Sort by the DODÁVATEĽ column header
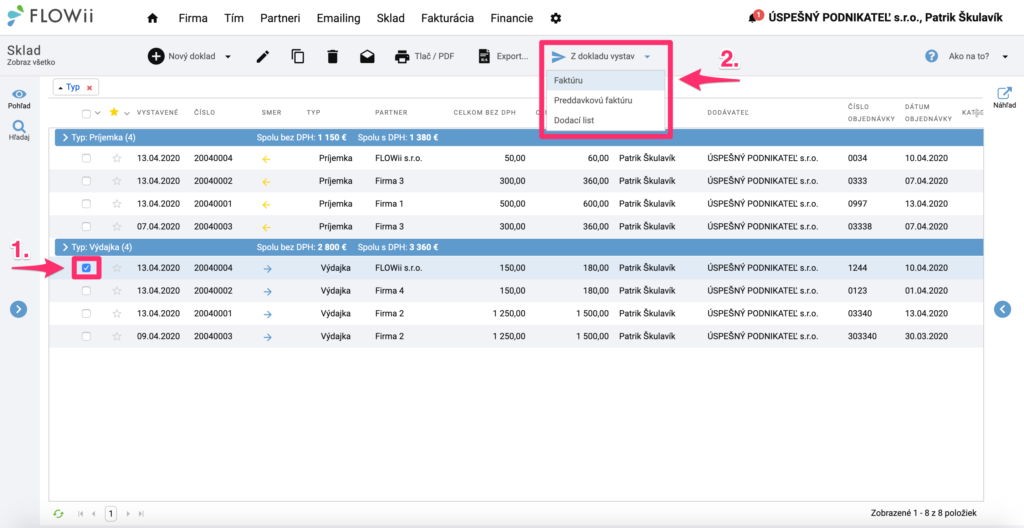Screen dimensions: 1024x528 point(728,112)
